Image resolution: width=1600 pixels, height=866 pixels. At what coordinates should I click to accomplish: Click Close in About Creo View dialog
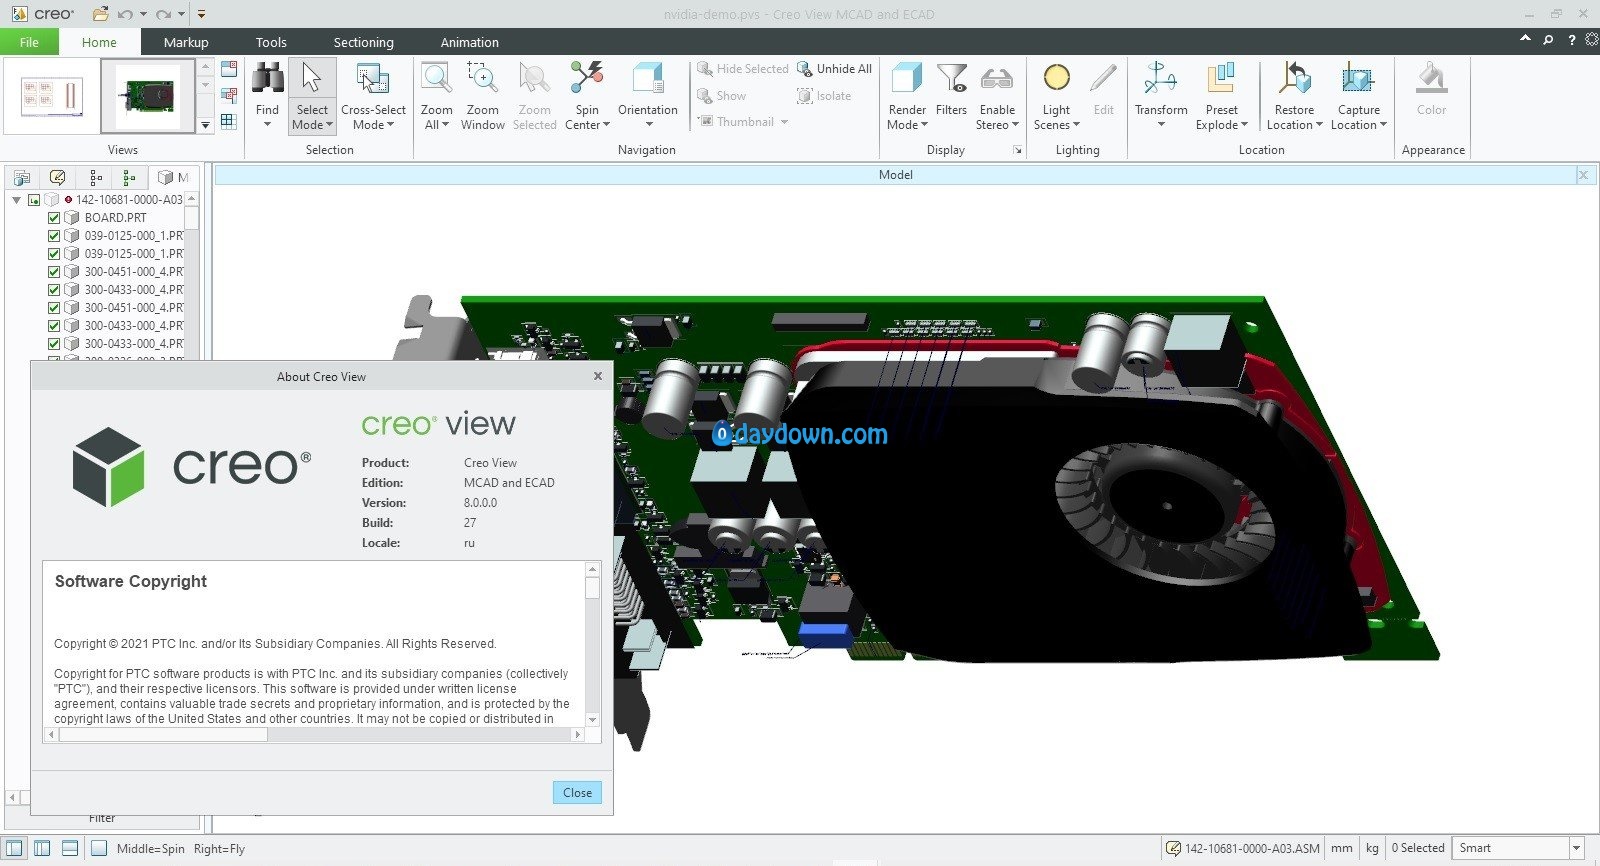point(577,792)
